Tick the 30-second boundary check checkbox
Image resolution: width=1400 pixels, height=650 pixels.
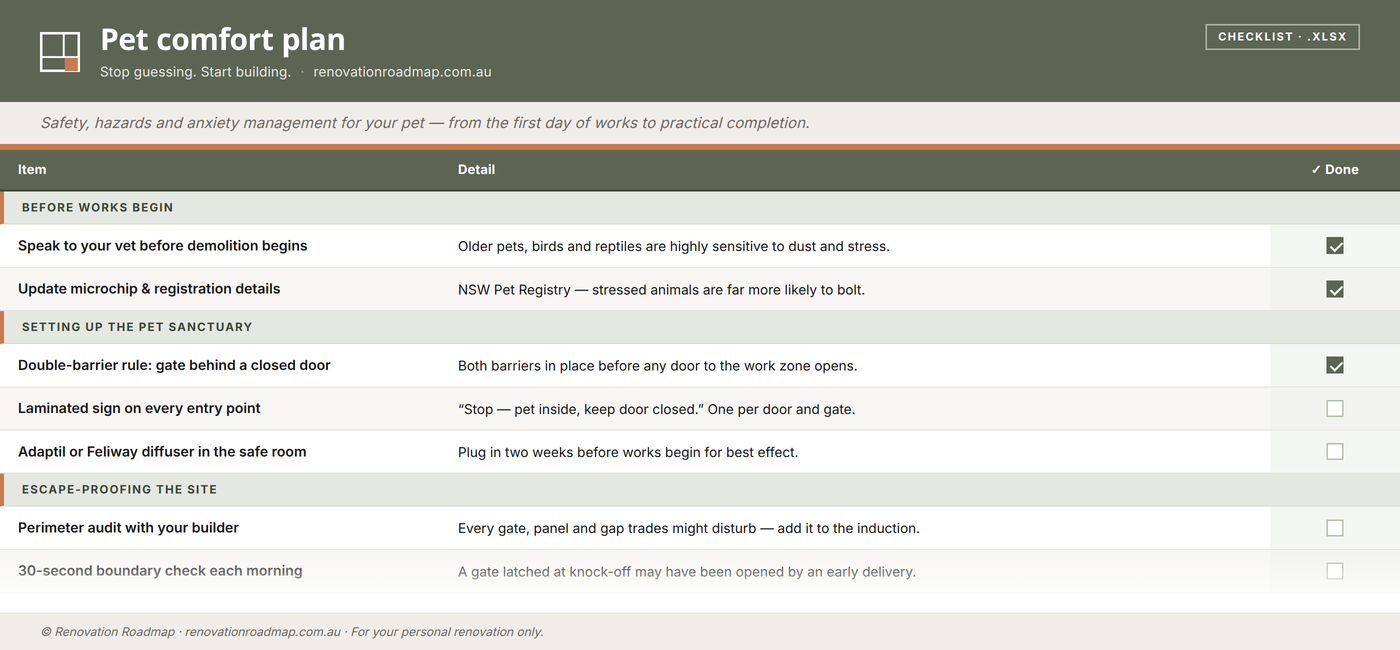pyautogui.click(x=1335, y=571)
